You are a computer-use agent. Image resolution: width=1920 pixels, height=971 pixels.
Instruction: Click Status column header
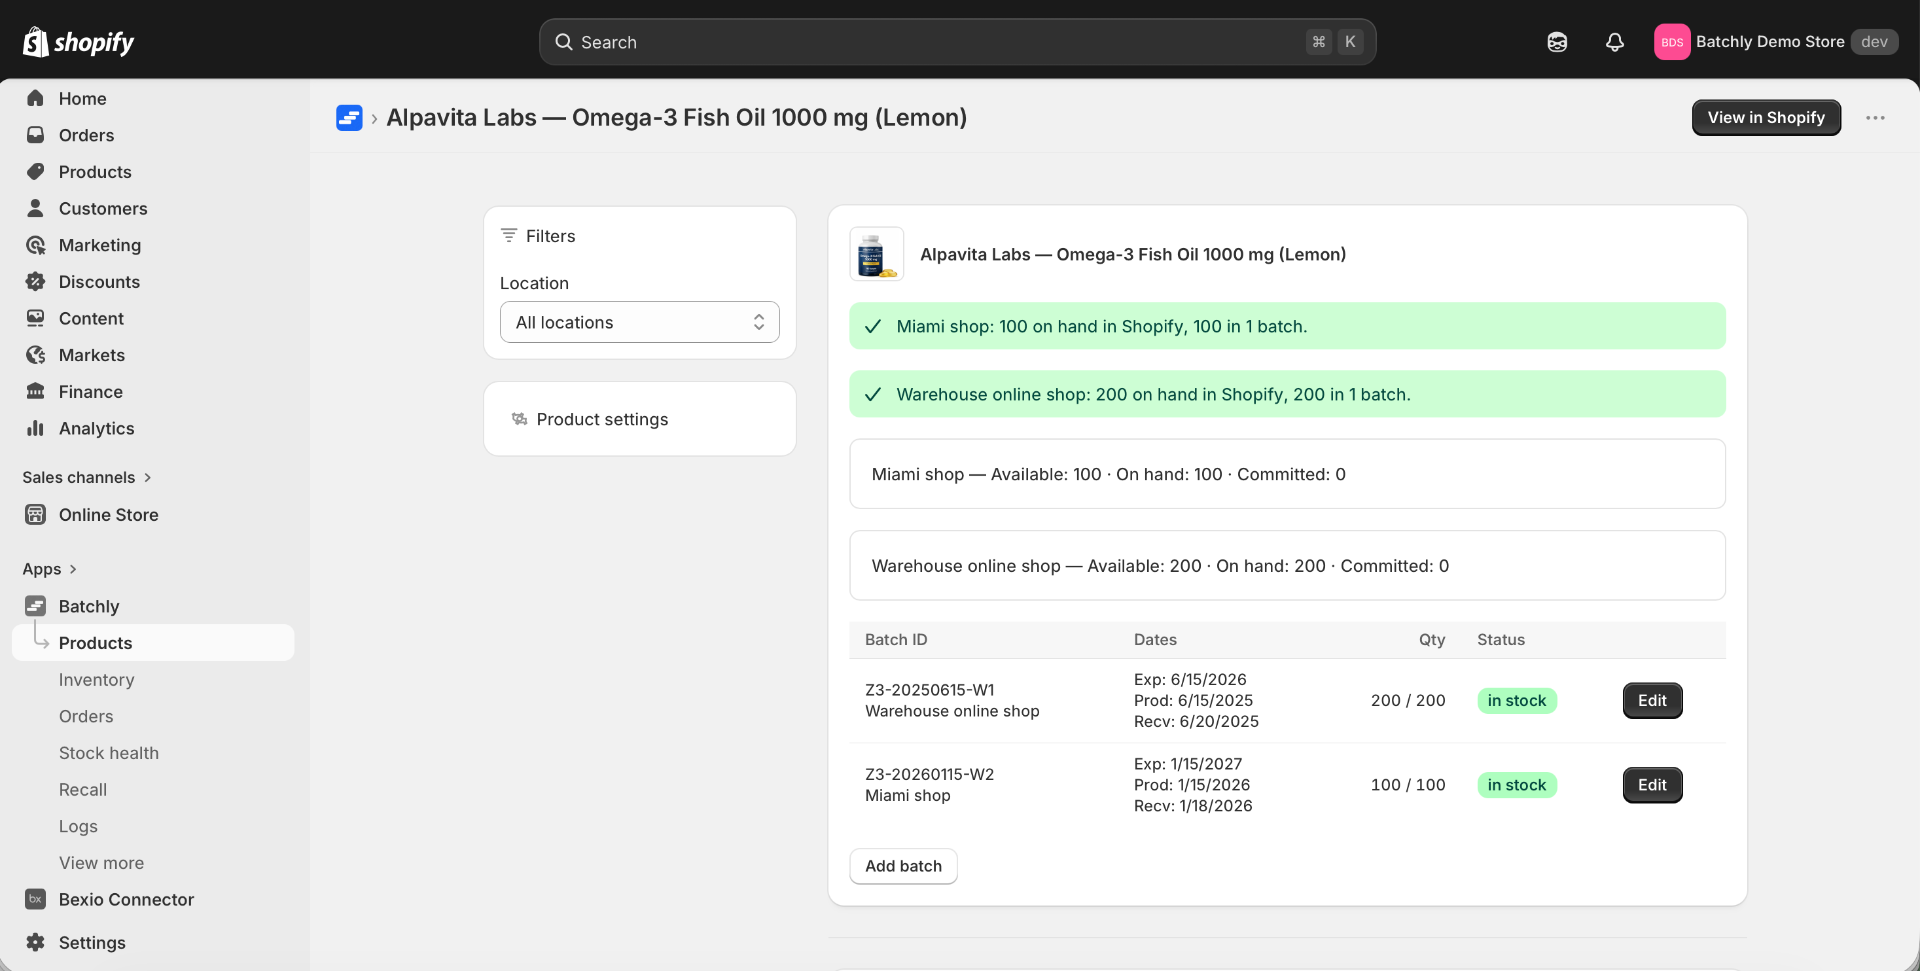[x=1501, y=640]
